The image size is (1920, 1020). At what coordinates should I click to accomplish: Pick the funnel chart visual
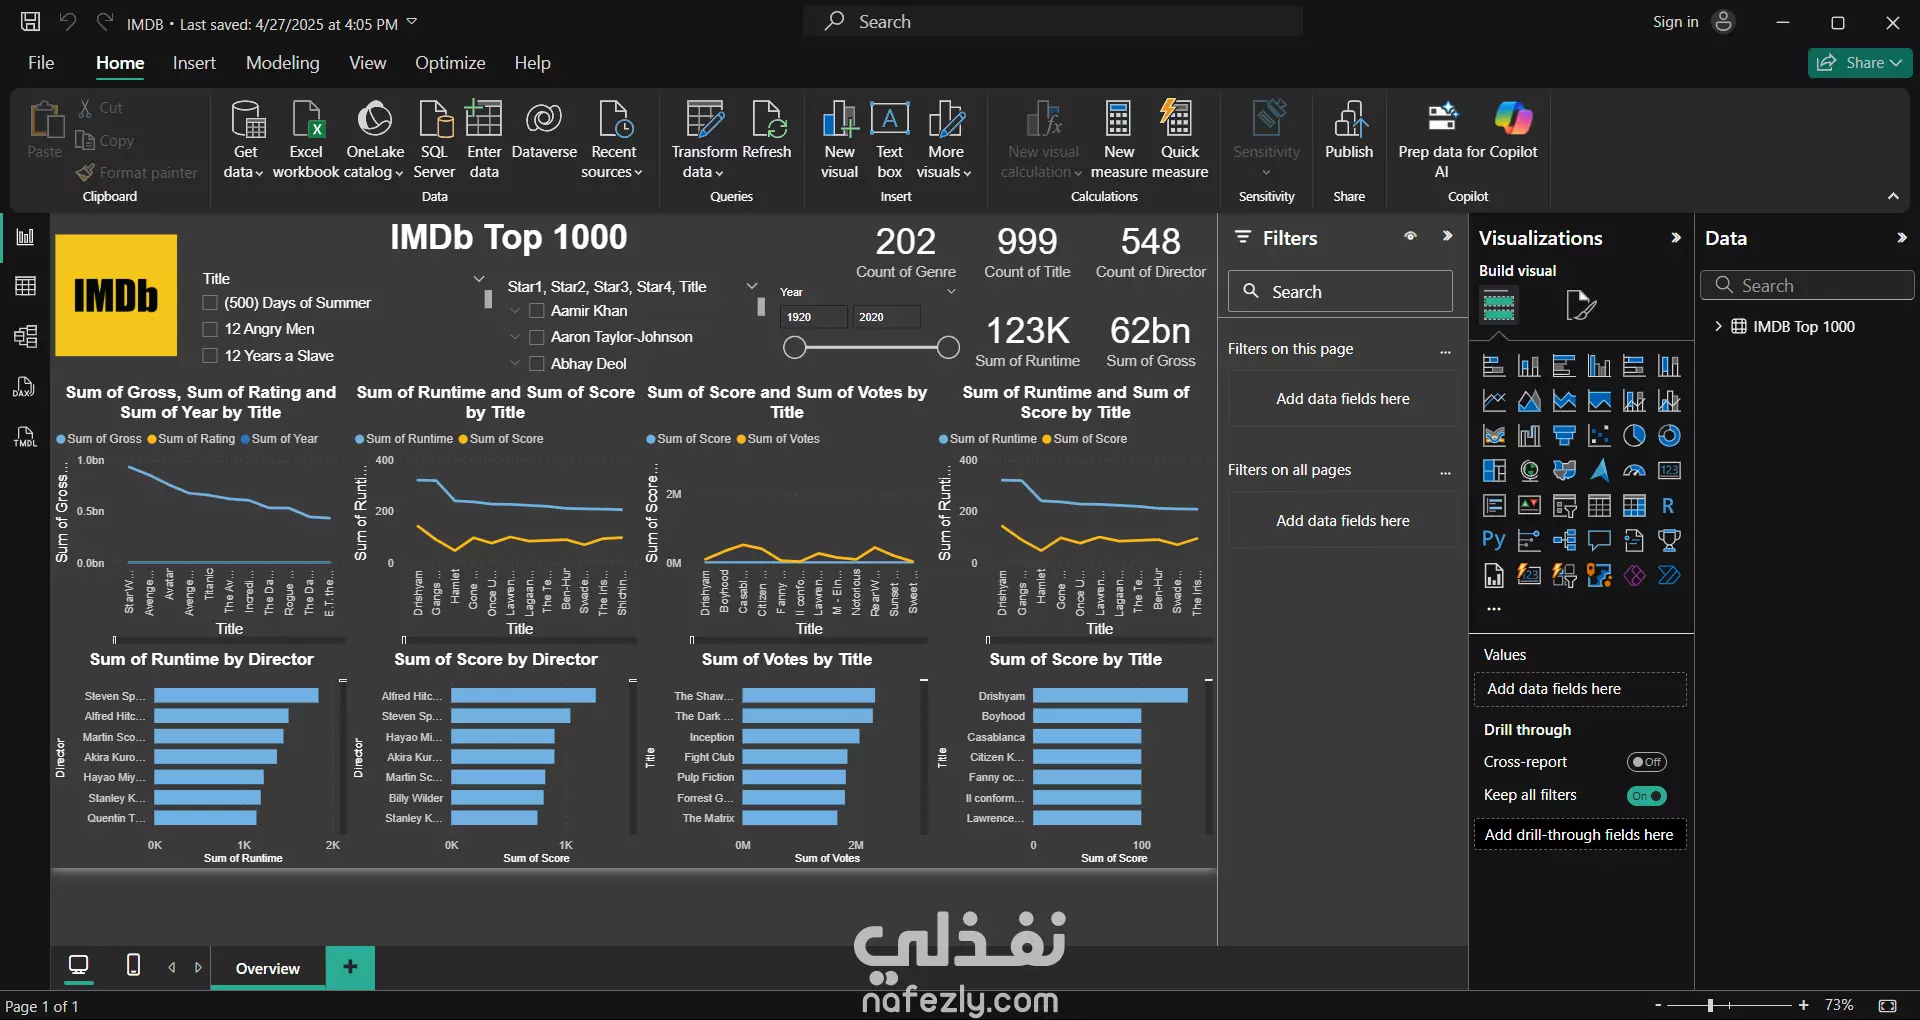[x=1564, y=436]
